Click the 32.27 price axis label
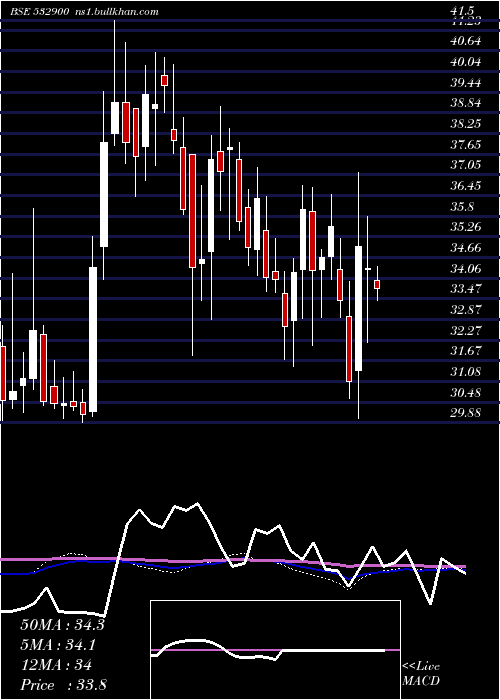Image resolution: width=500 pixels, height=700 pixels. (466, 330)
